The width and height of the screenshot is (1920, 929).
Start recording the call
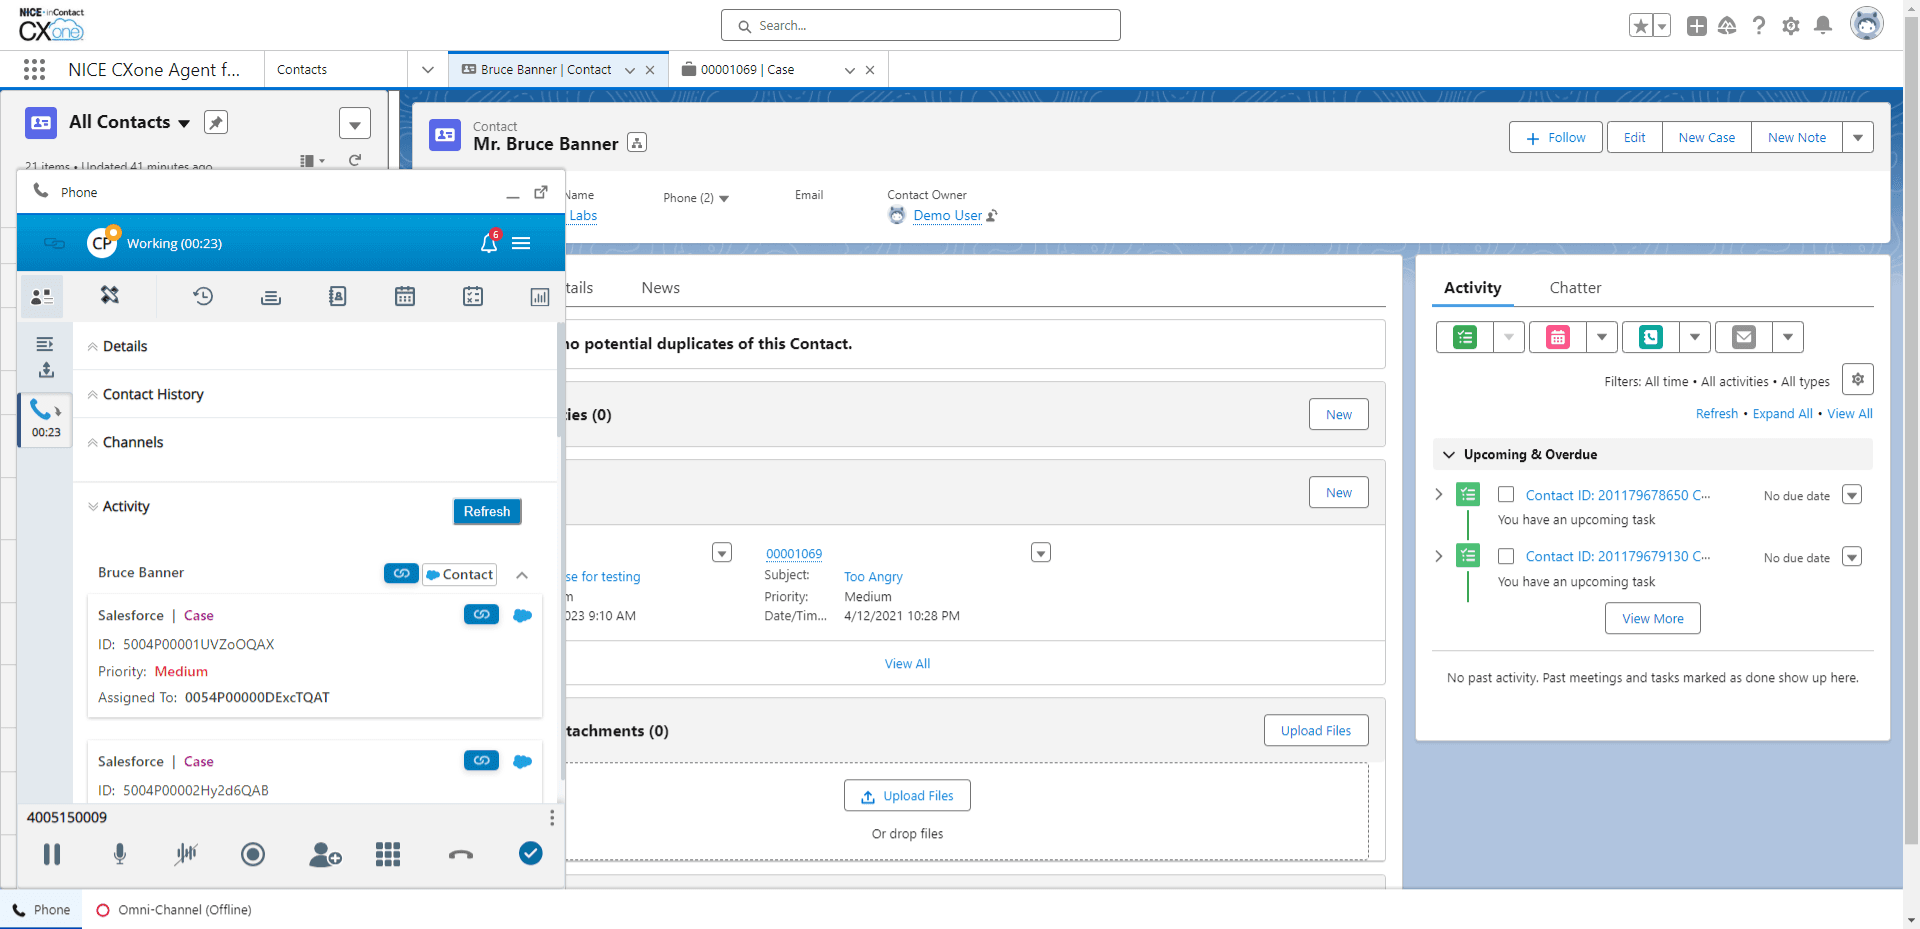(x=253, y=854)
